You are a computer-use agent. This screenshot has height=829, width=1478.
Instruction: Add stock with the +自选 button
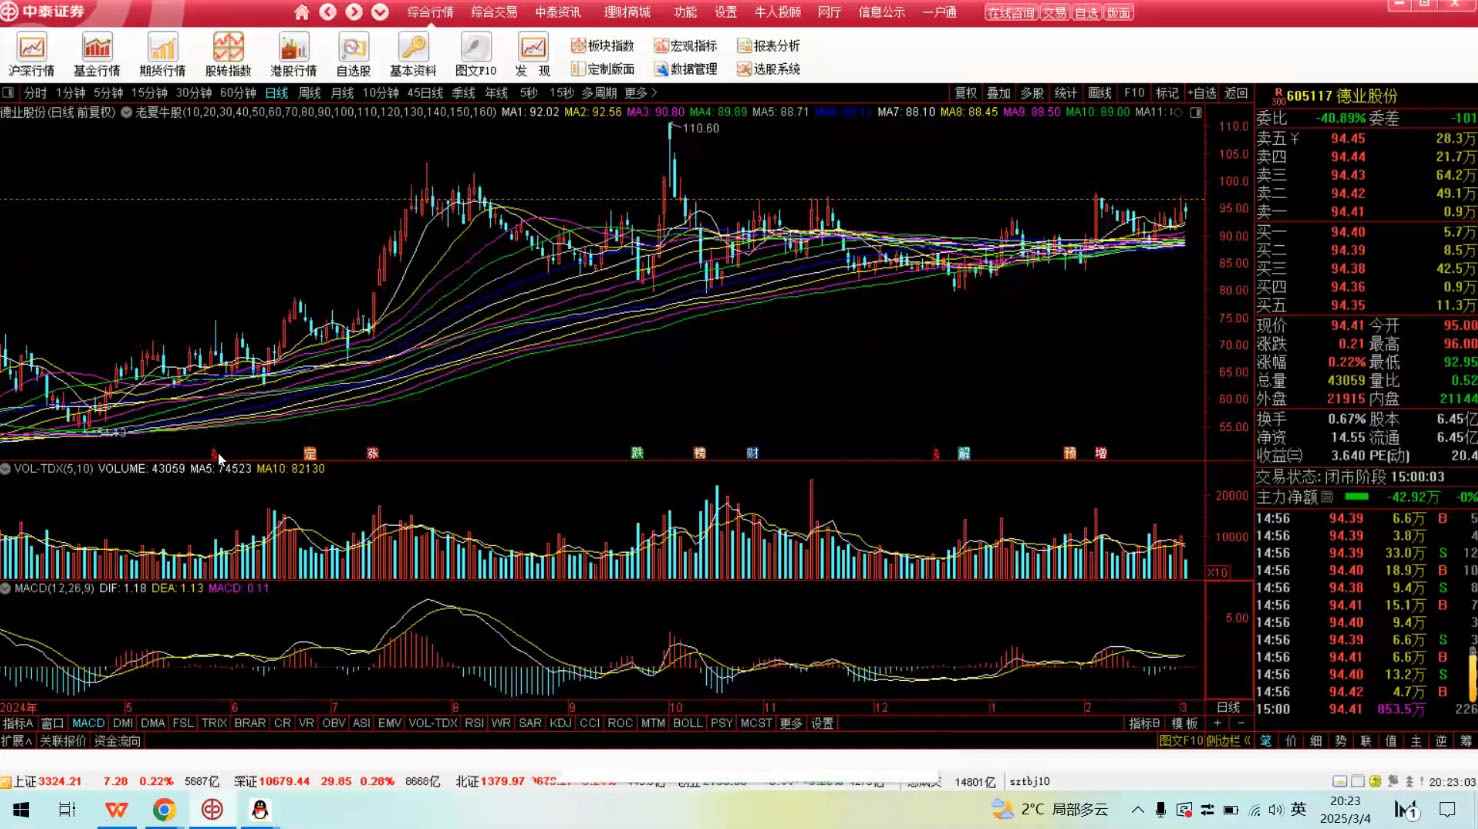[1202, 93]
